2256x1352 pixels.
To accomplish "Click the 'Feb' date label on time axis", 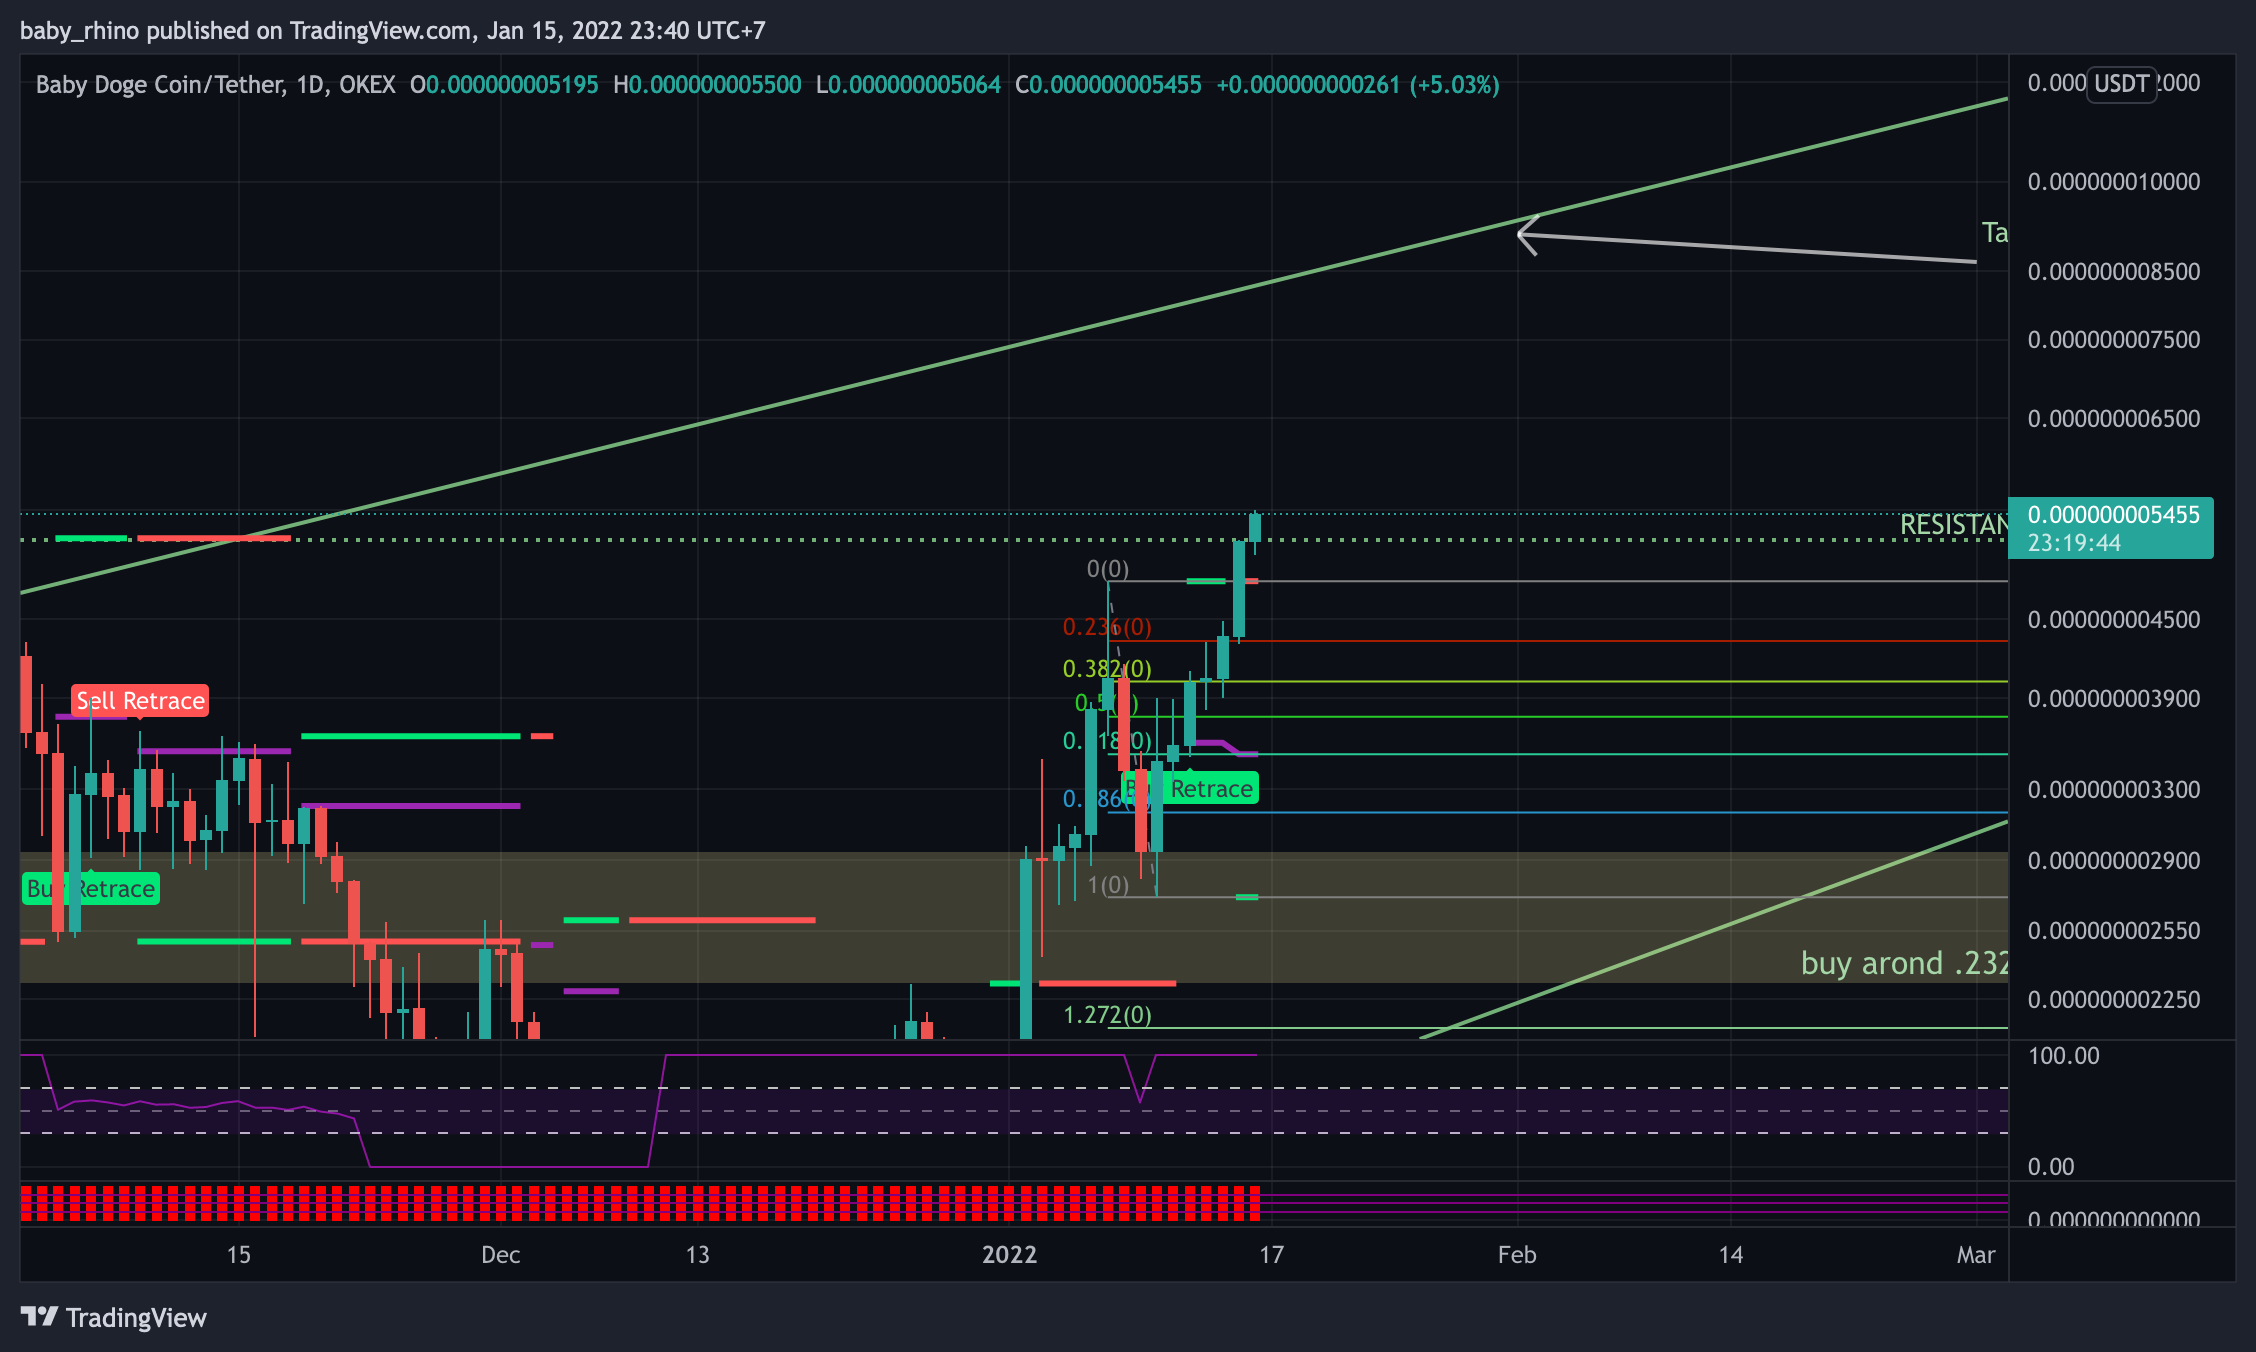I will tap(1517, 1255).
